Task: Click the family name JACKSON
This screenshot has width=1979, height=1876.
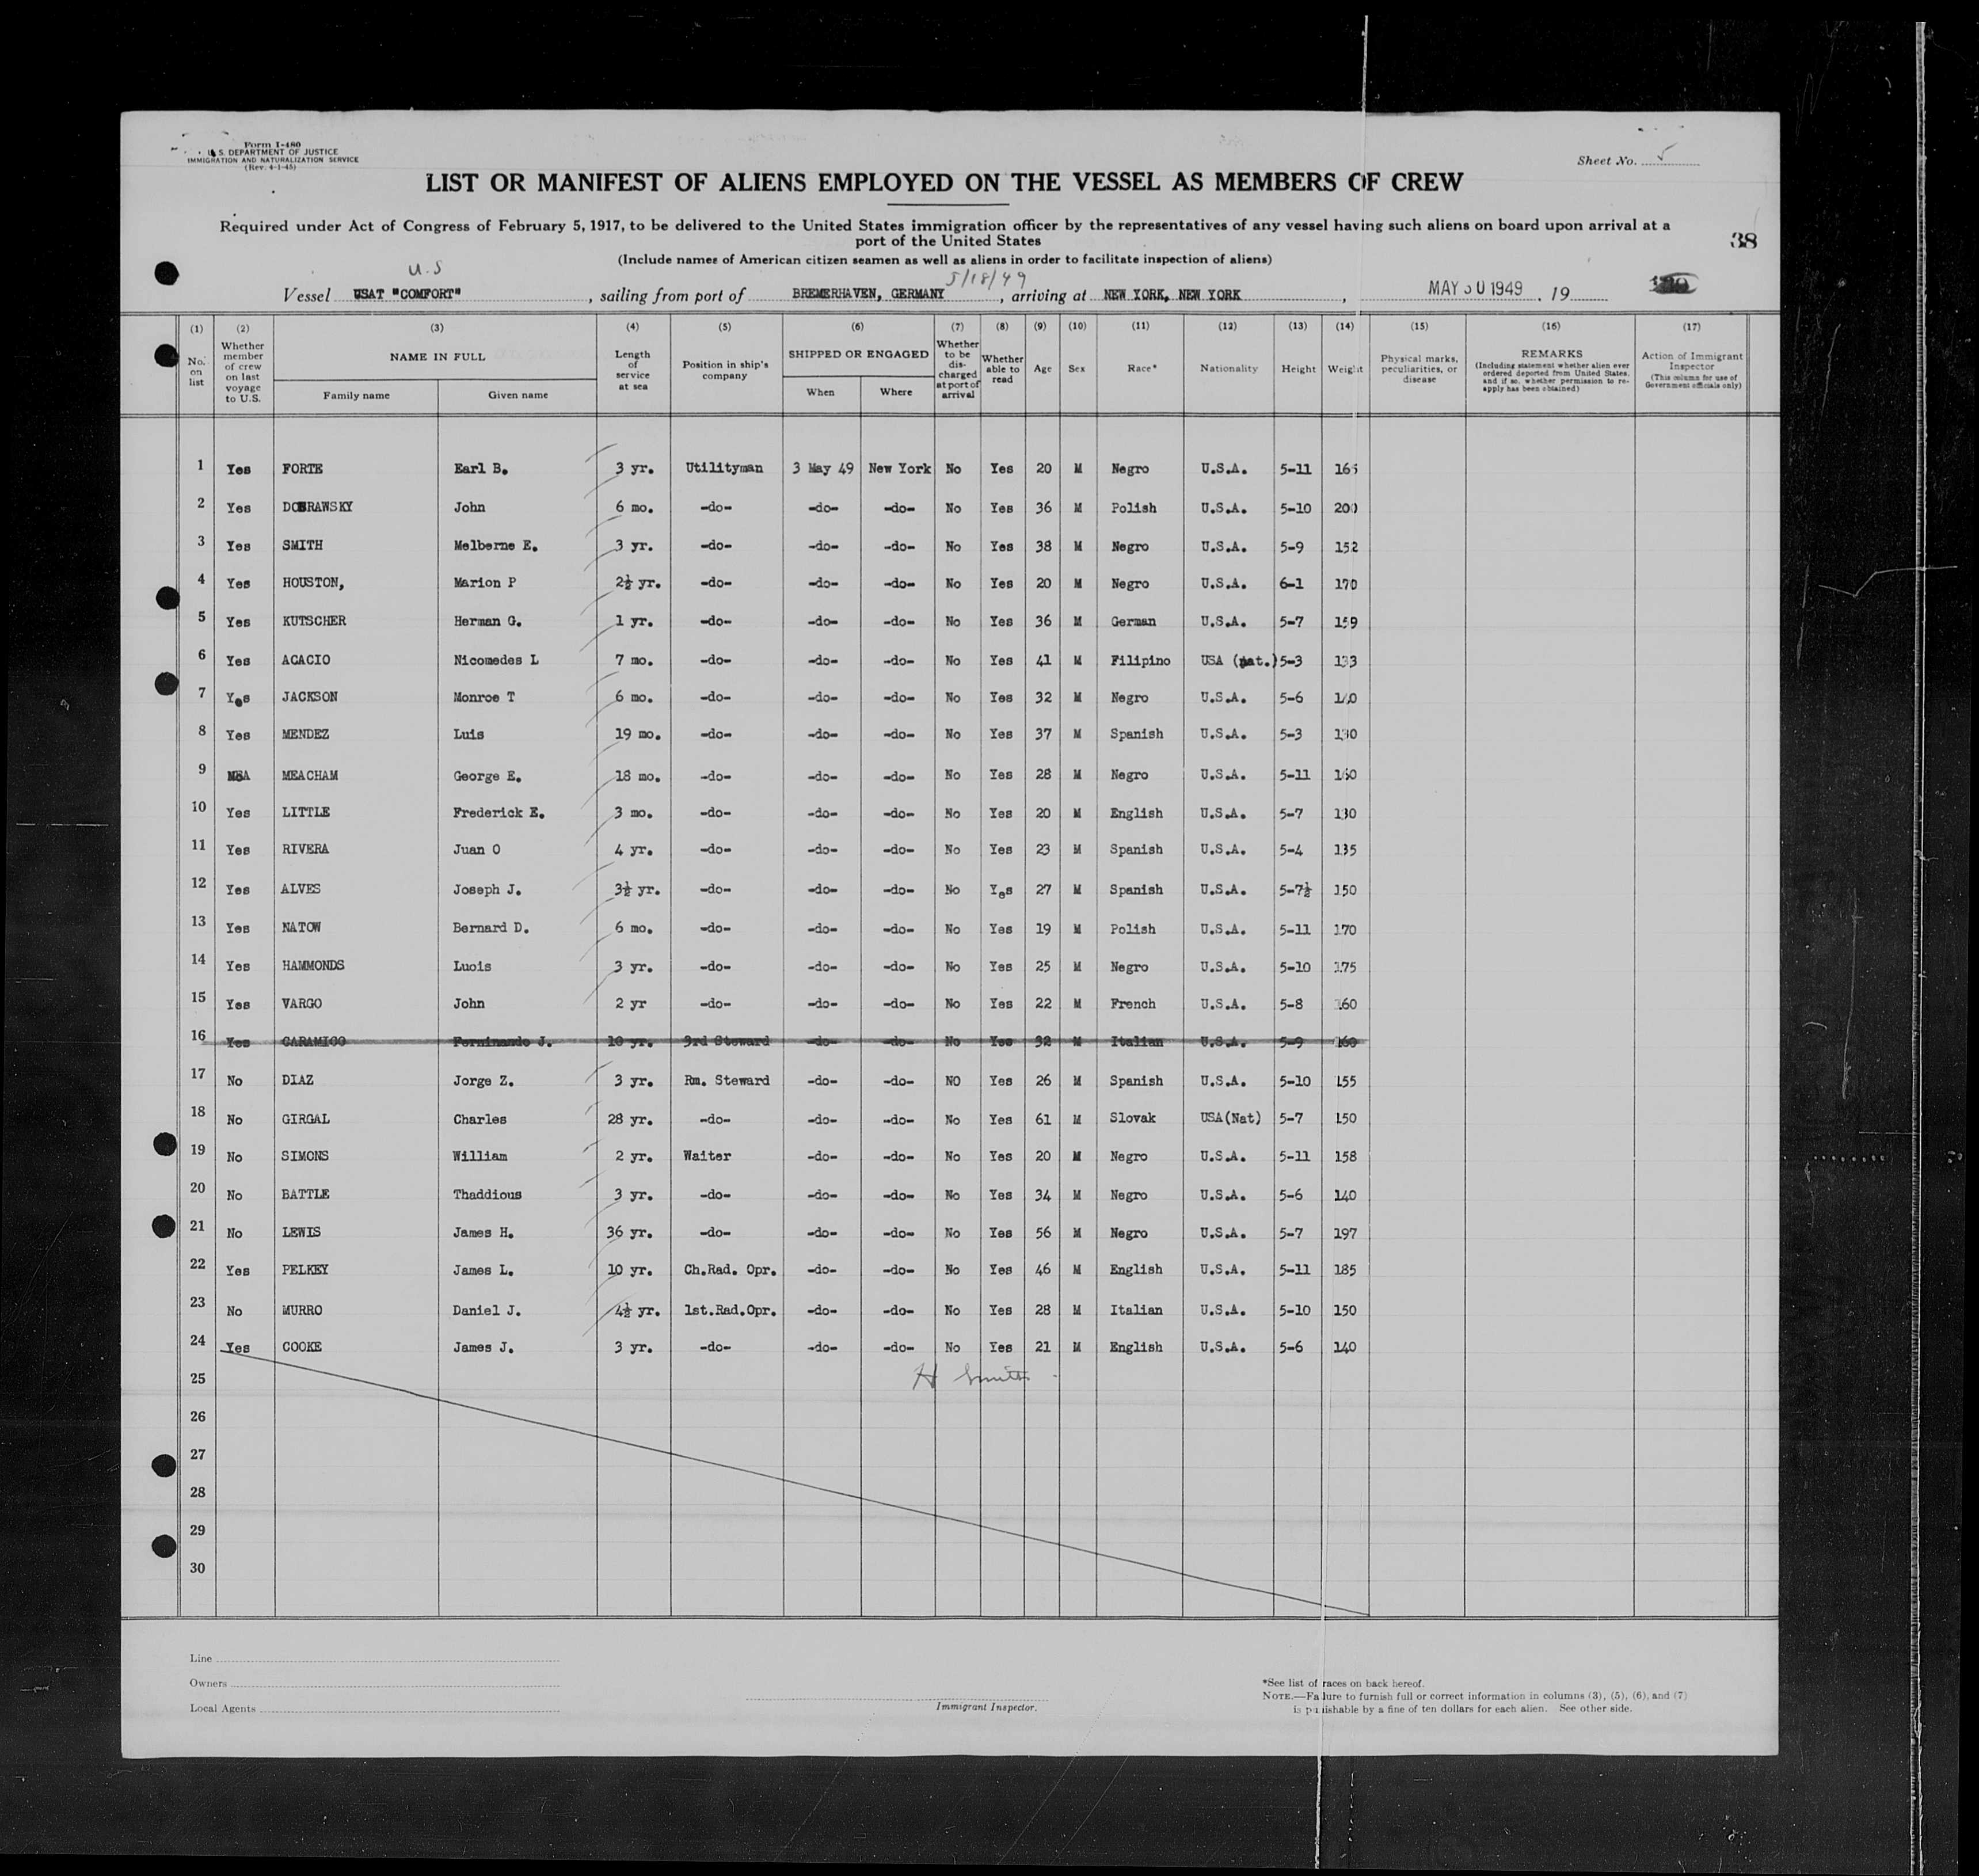Action: click(x=310, y=697)
